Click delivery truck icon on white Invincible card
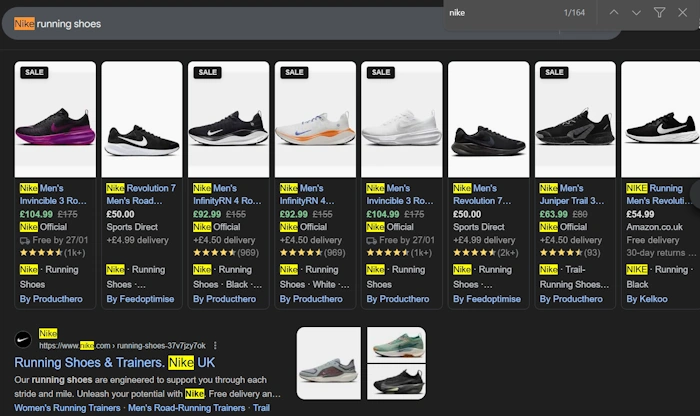Image resolution: width=700 pixels, height=416 pixels. click(371, 241)
